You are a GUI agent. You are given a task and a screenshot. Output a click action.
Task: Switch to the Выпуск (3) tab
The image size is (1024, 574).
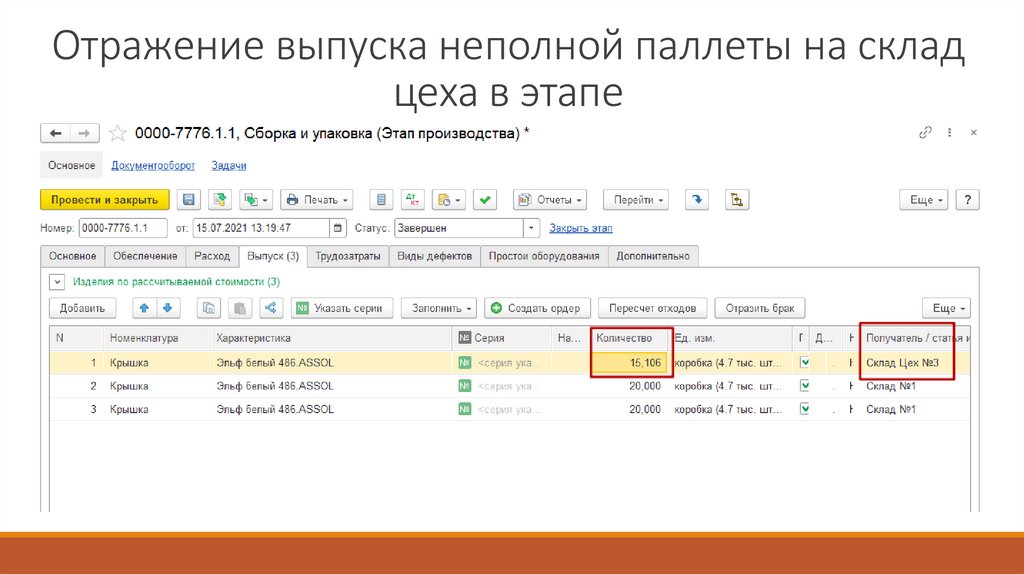273,256
